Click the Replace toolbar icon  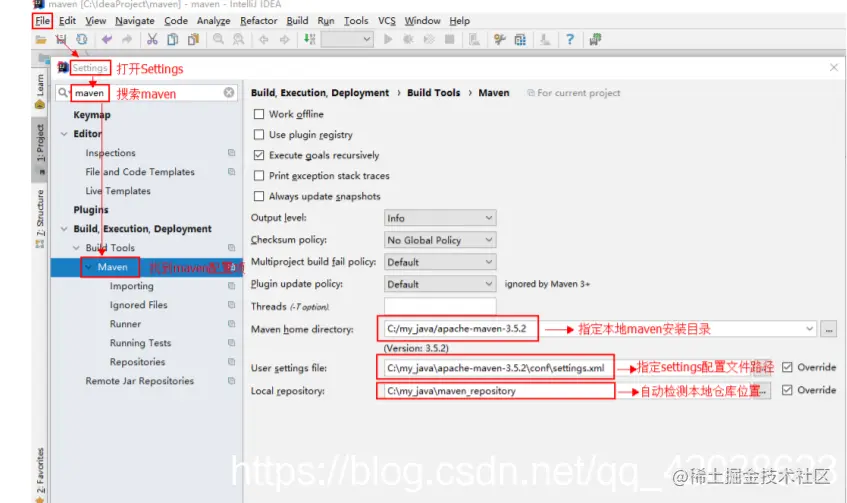[x=238, y=39]
